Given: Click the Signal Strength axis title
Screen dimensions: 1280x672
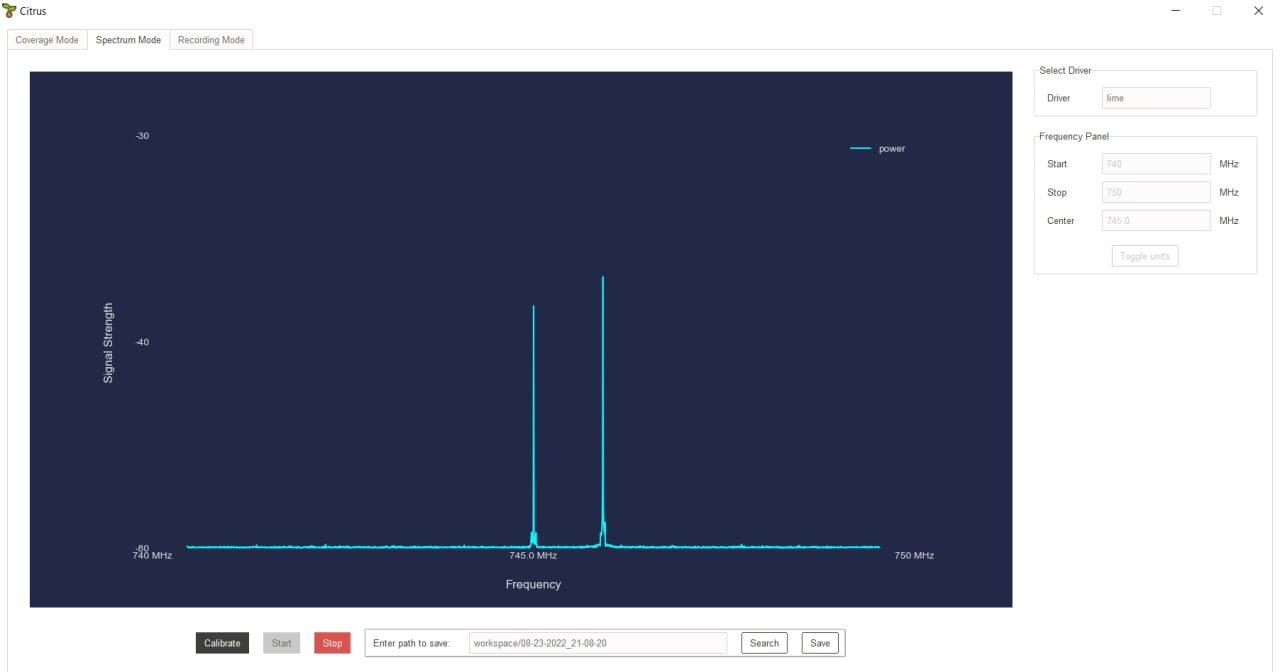Looking at the screenshot, I should (x=108, y=343).
